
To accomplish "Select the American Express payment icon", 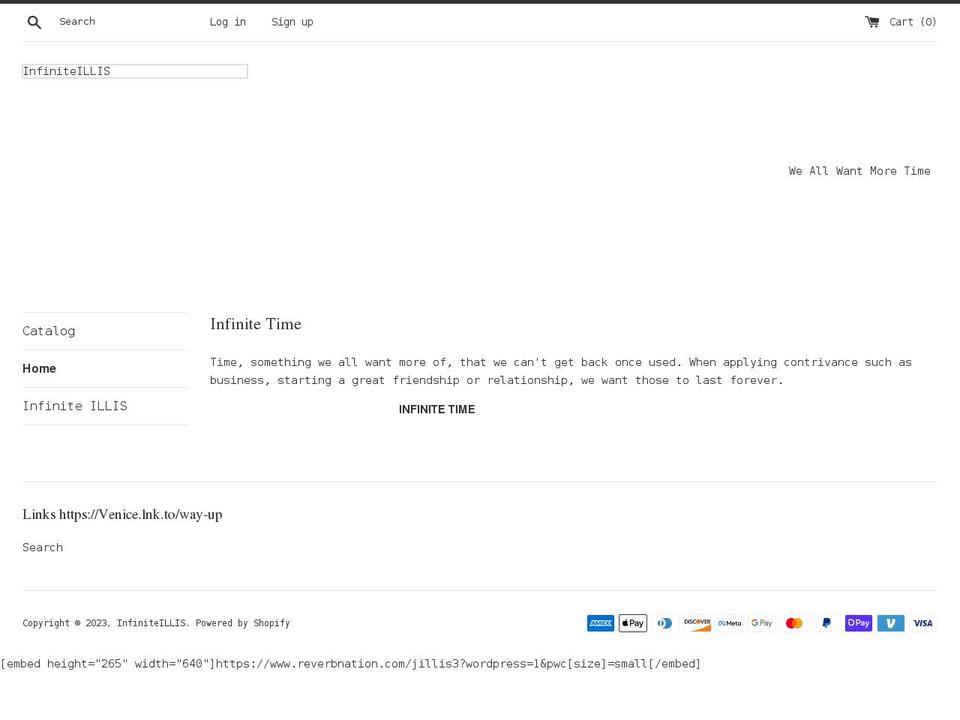I will (x=601, y=623).
